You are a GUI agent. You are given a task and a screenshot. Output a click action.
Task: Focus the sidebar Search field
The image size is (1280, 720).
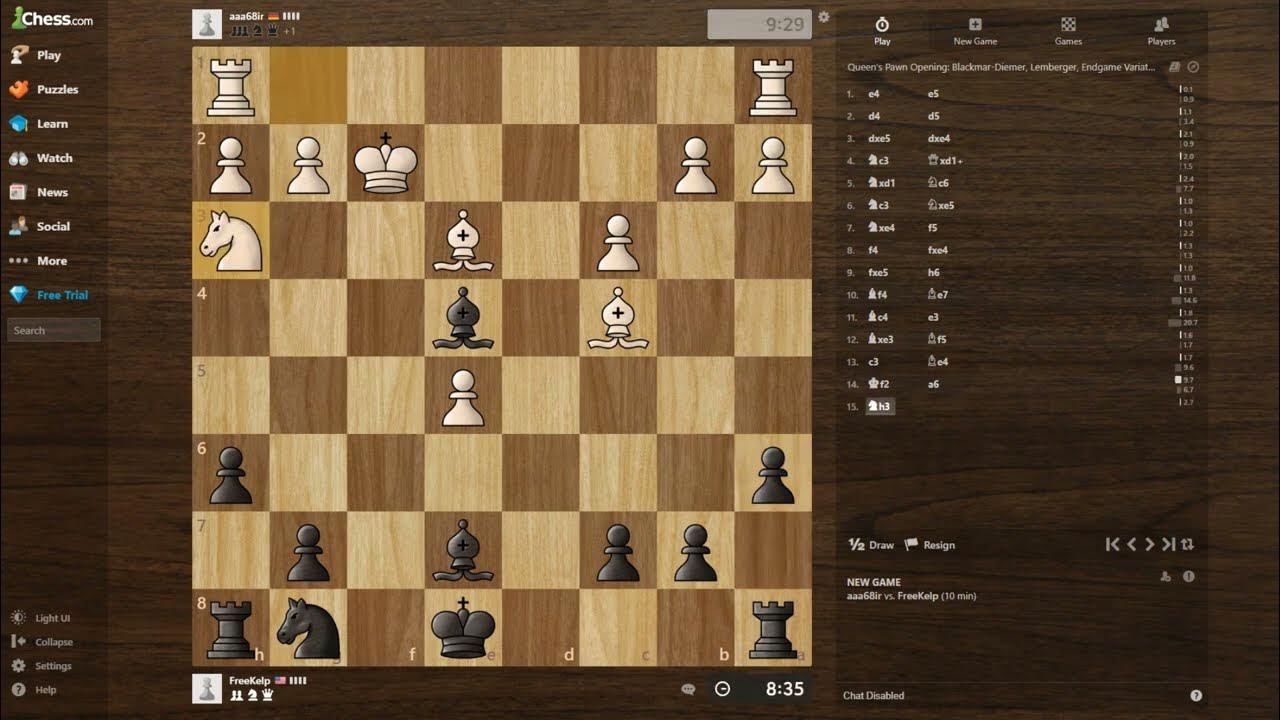tap(54, 330)
